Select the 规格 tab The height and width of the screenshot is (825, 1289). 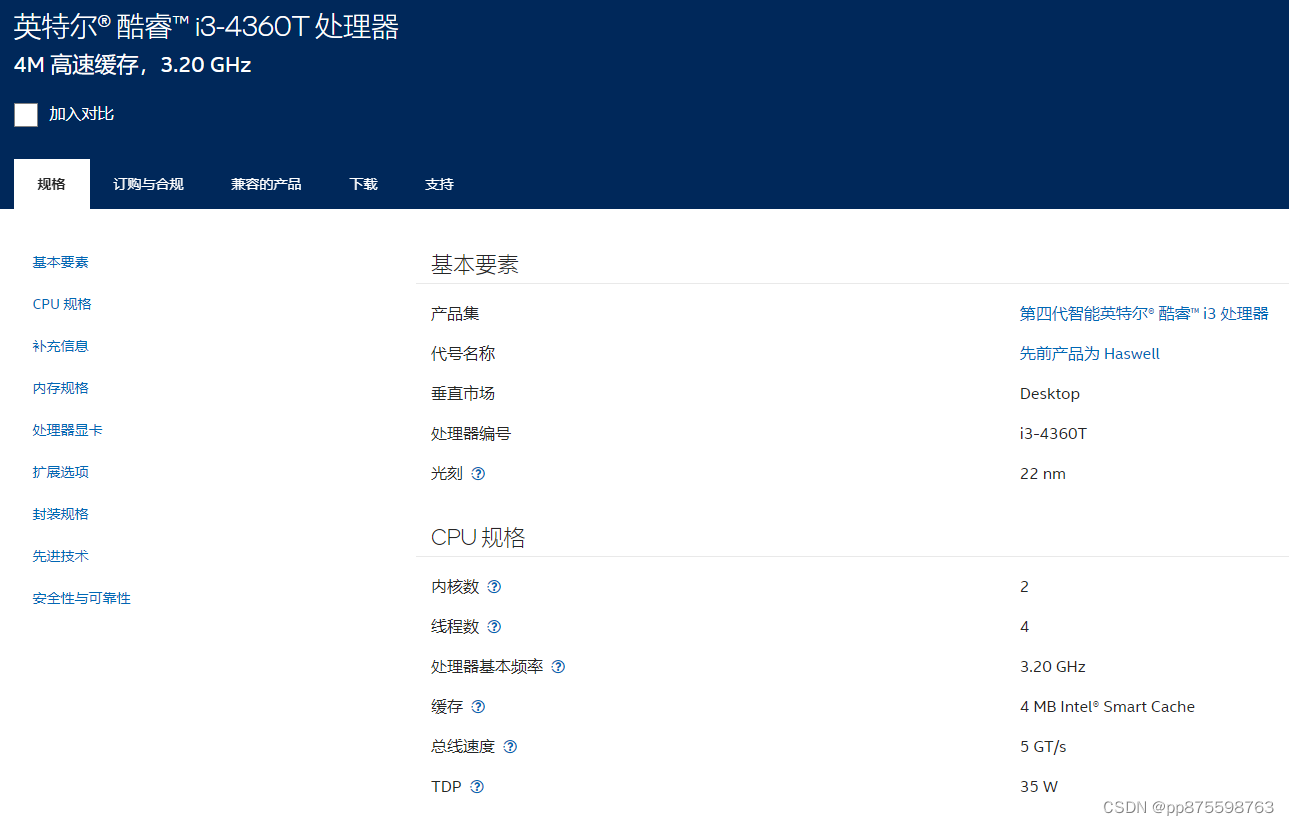[x=52, y=184]
